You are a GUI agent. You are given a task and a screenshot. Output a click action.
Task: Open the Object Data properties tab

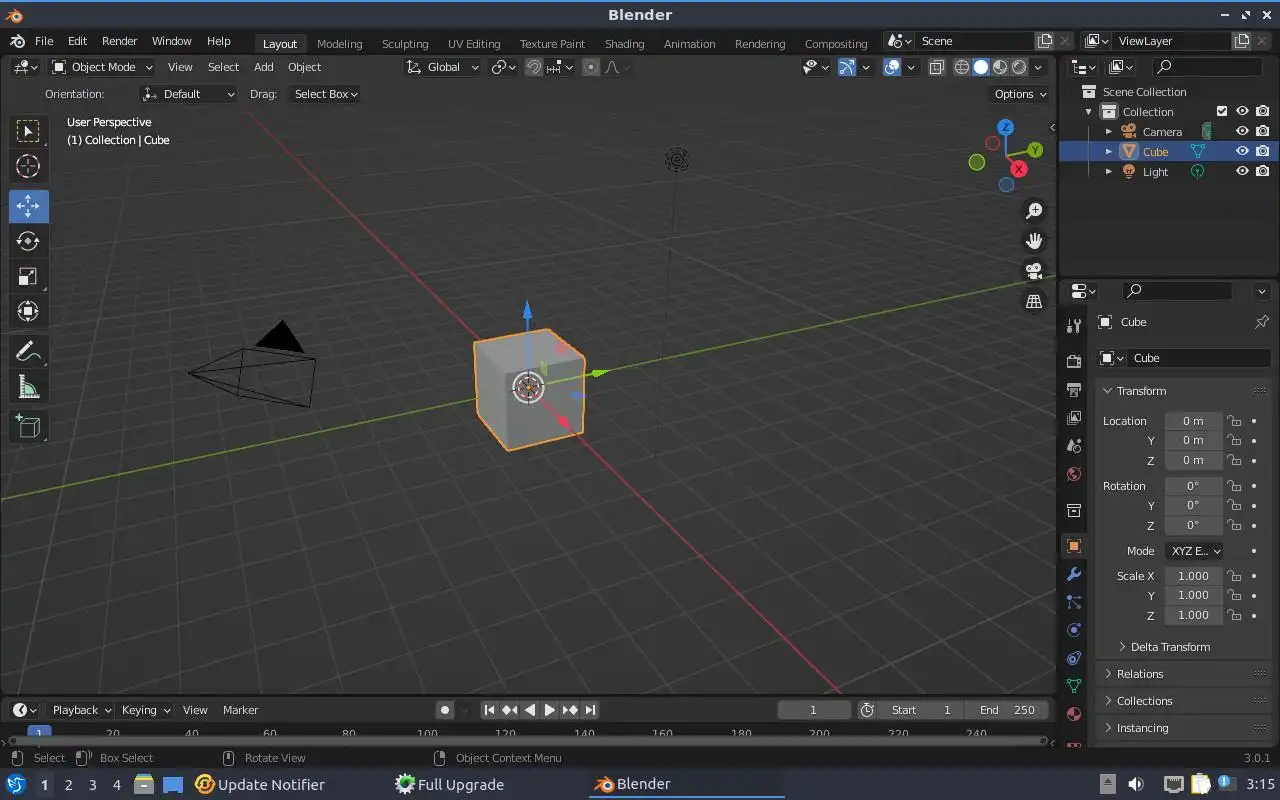point(1074,686)
